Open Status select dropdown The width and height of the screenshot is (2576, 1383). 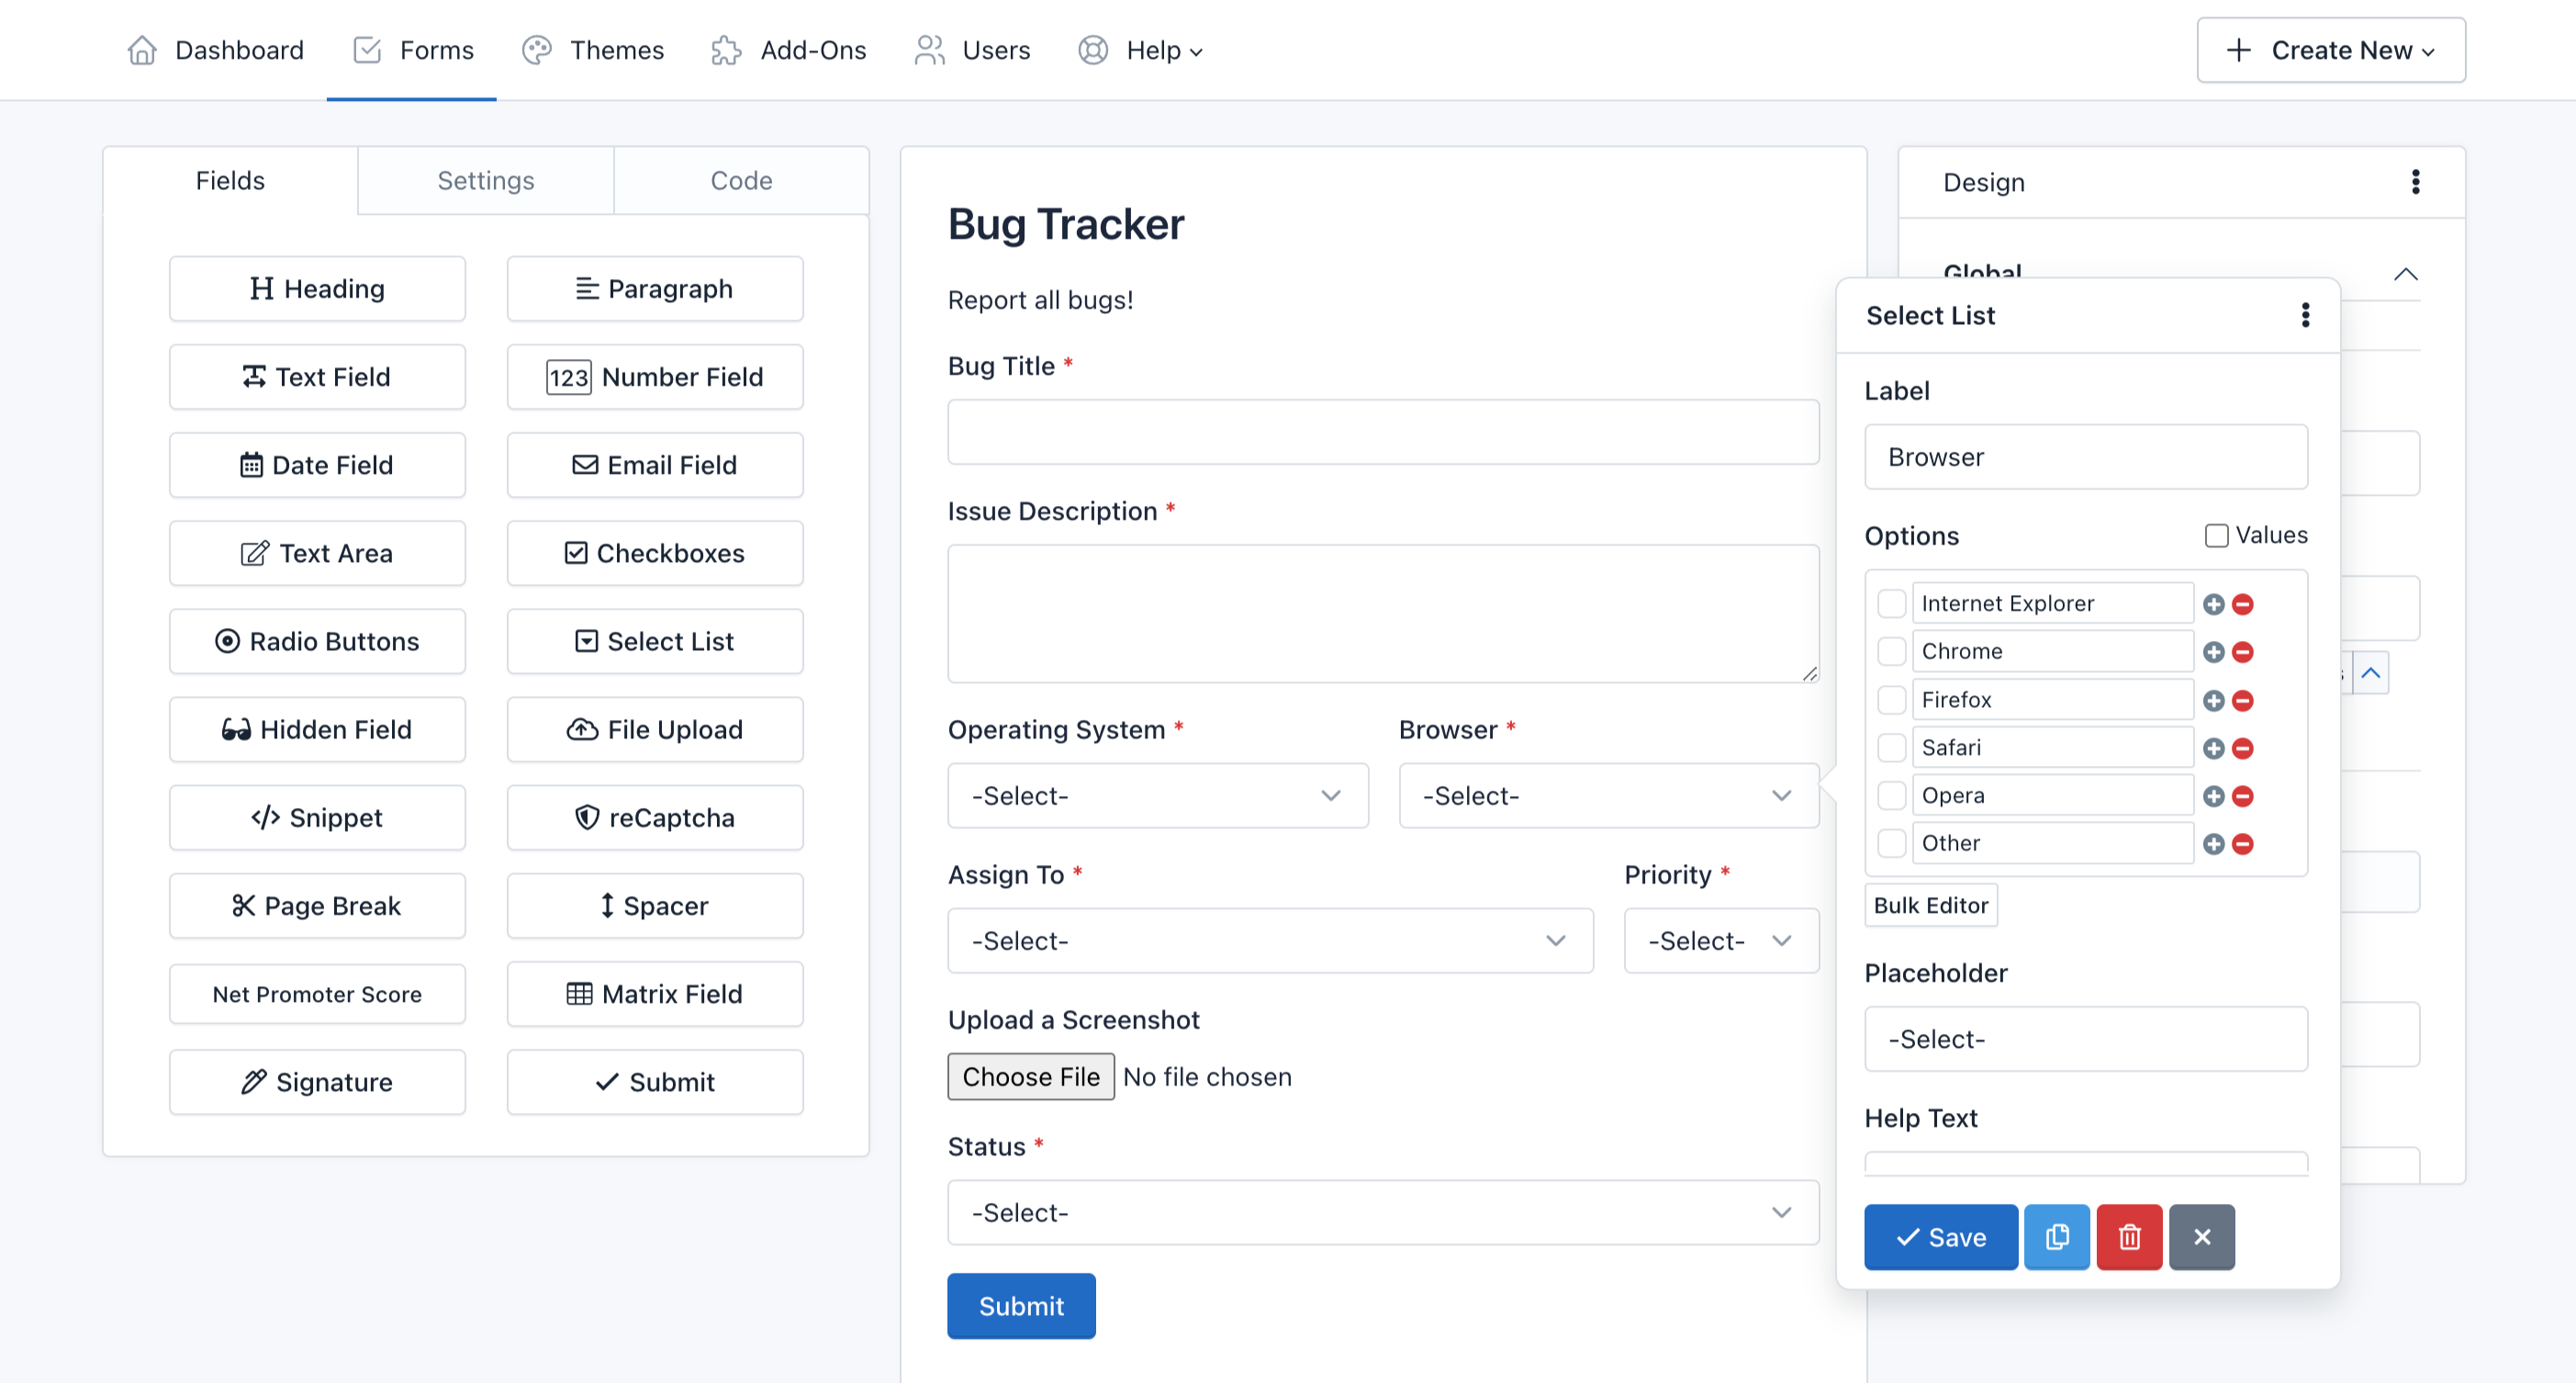1383,1213
